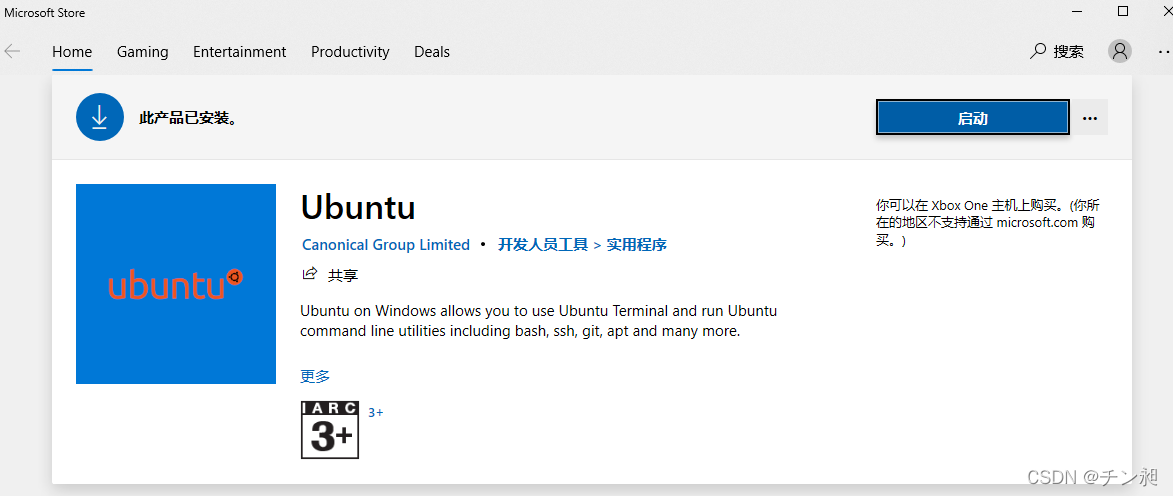1173x496 pixels.
Task: Click the share arrow icon
Action: tap(309, 274)
